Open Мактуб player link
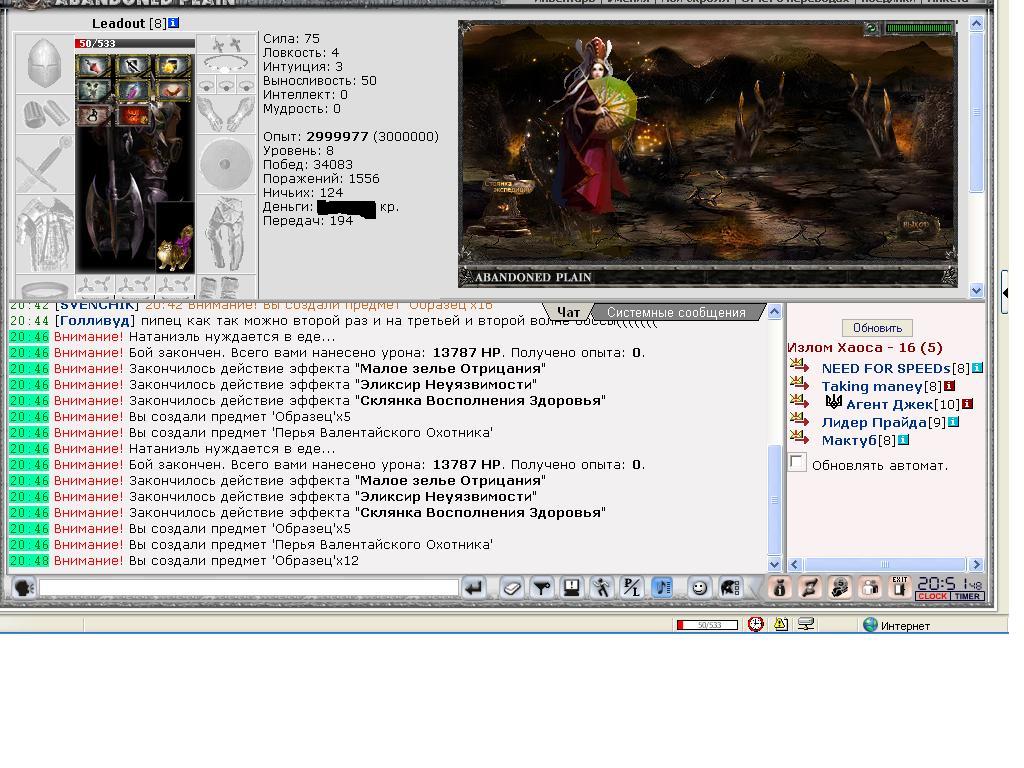Image resolution: width=1024 pixels, height=768 pixels. point(849,440)
